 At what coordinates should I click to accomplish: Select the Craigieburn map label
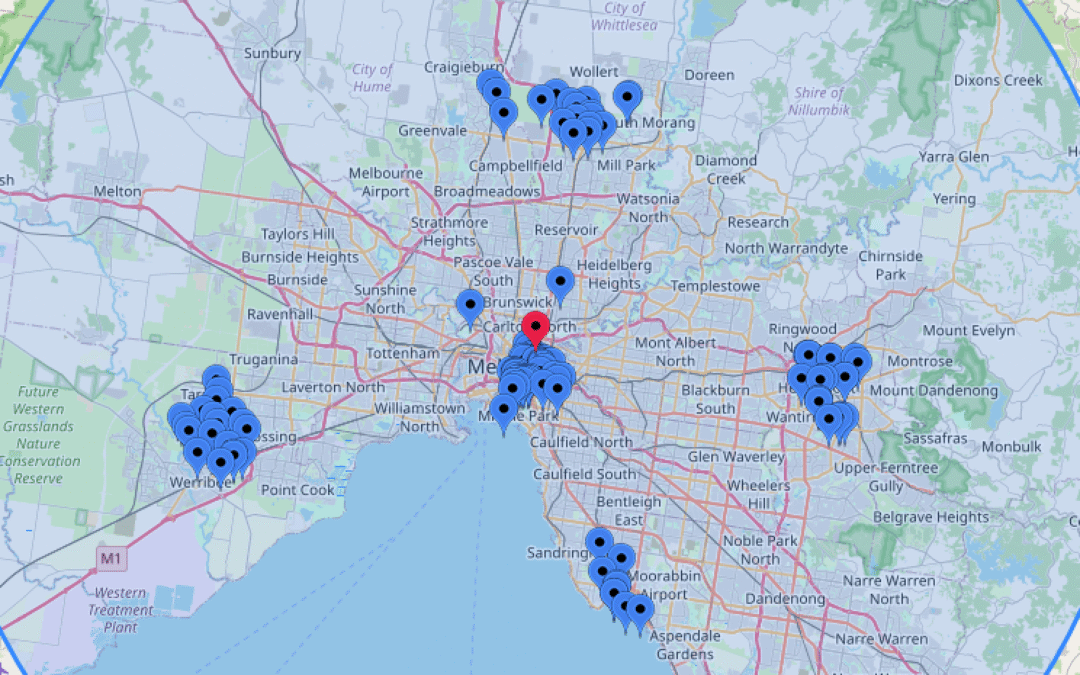[x=464, y=68]
